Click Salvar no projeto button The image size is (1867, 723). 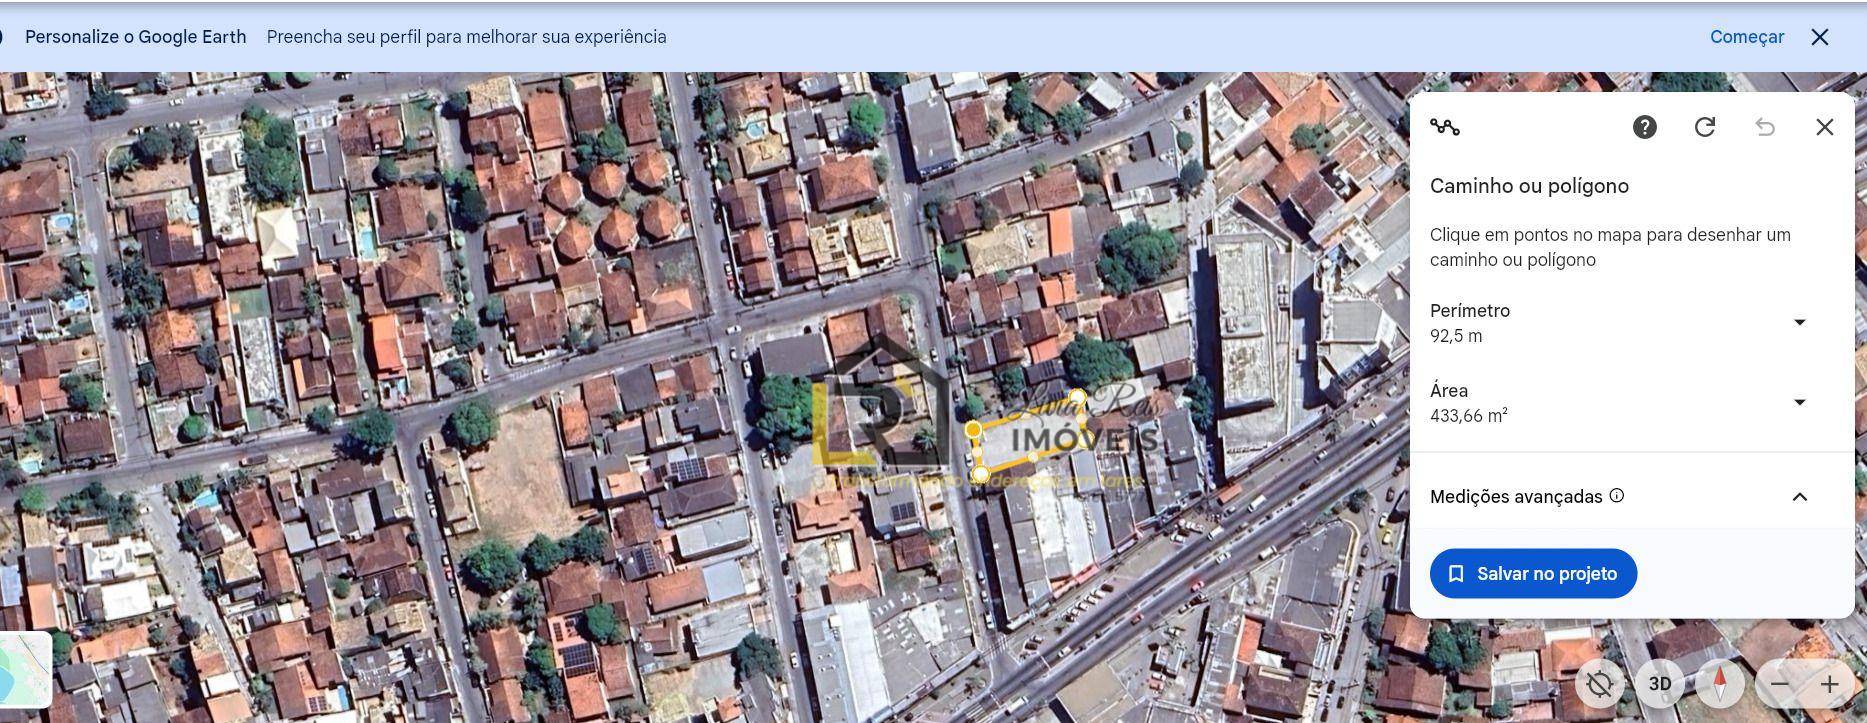(x=1533, y=574)
